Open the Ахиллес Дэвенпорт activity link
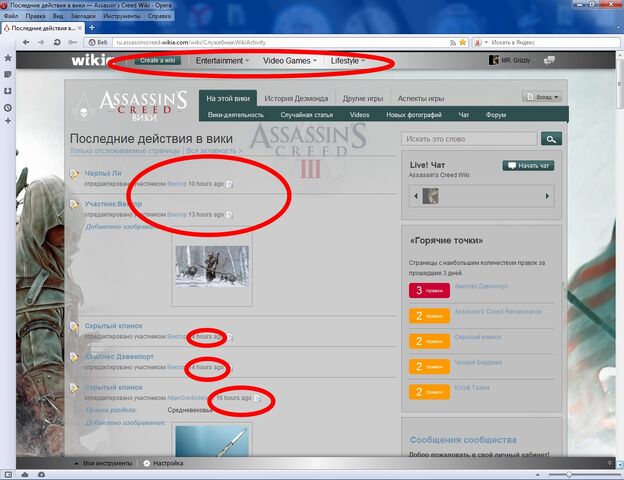The width and height of the screenshot is (624, 480). click(x=119, y=357)
